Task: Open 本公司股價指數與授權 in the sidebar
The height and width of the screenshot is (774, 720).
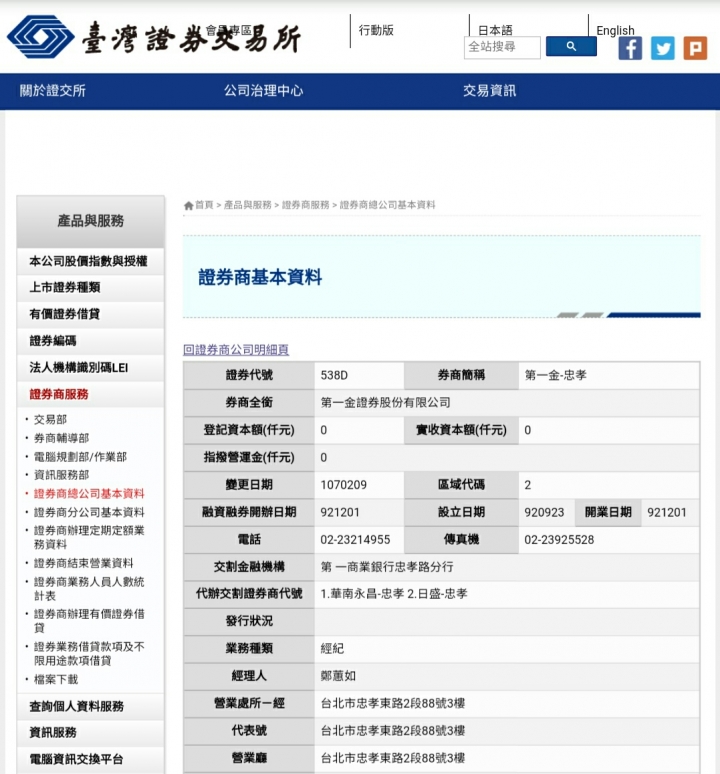Action: pos(91,261)
